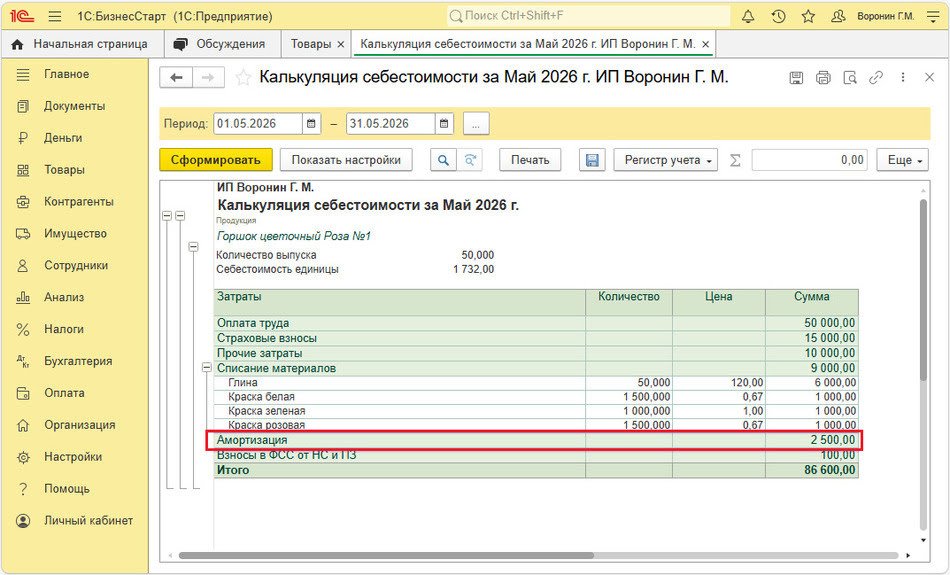Collapse outermost report grouping level
Image resolution: width=950 pixels, height=575 pixels.
167,216
